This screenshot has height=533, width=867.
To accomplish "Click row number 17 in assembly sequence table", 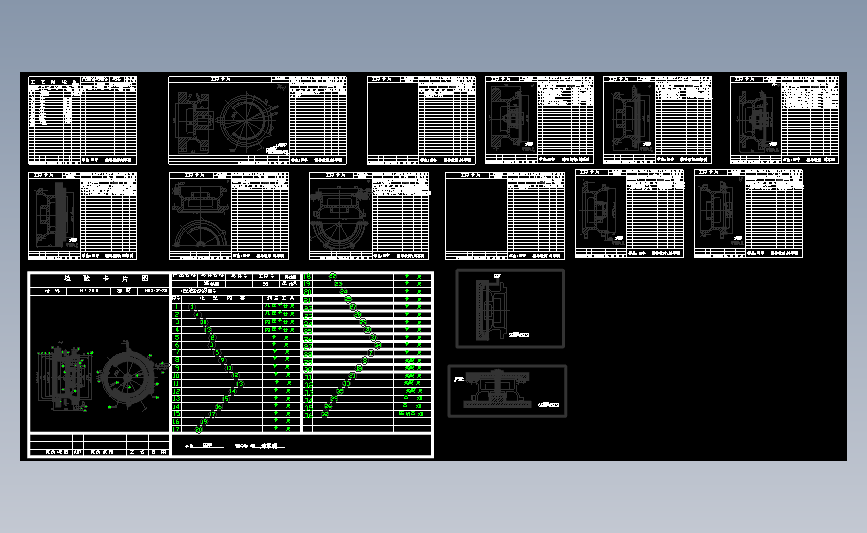I will pos(176,429).
